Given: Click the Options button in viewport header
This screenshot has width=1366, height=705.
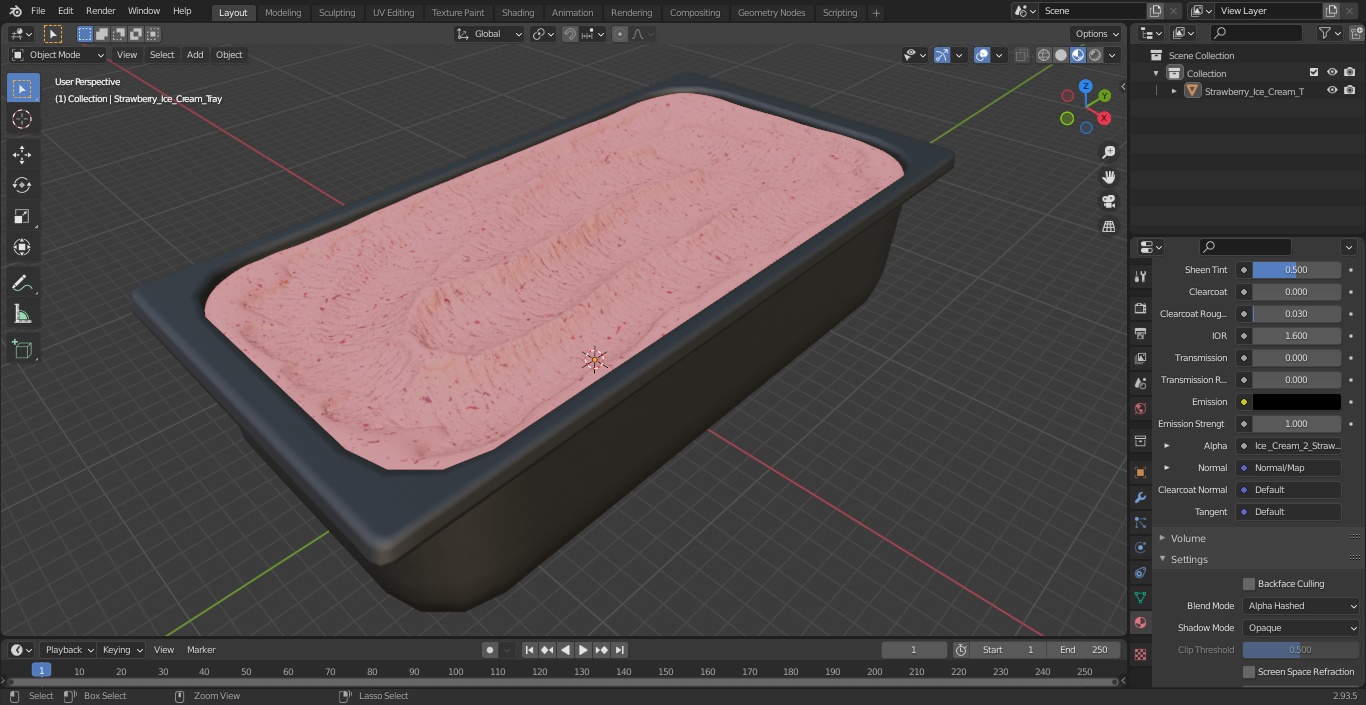Looking at the screenshot, I should [1097, 34].
